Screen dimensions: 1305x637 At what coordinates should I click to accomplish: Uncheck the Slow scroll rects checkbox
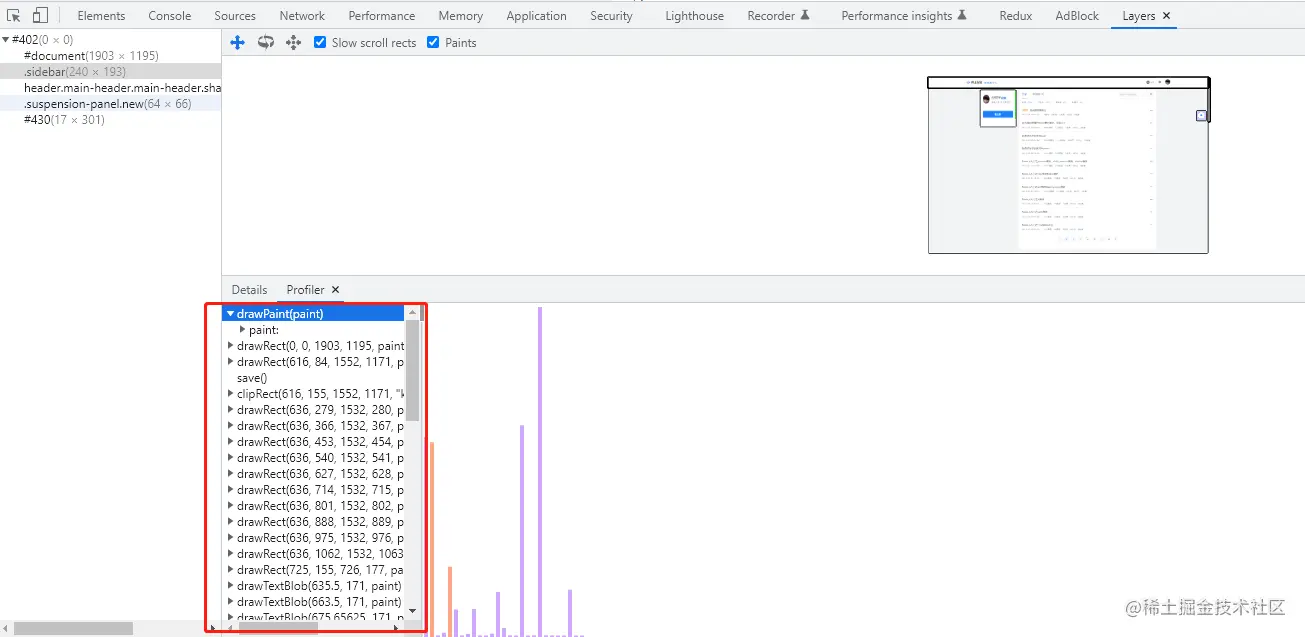320,42
